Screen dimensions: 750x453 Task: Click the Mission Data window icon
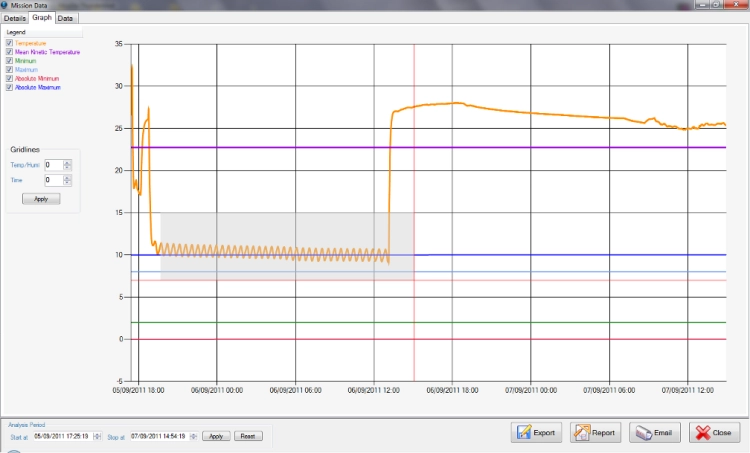point(6,5)
